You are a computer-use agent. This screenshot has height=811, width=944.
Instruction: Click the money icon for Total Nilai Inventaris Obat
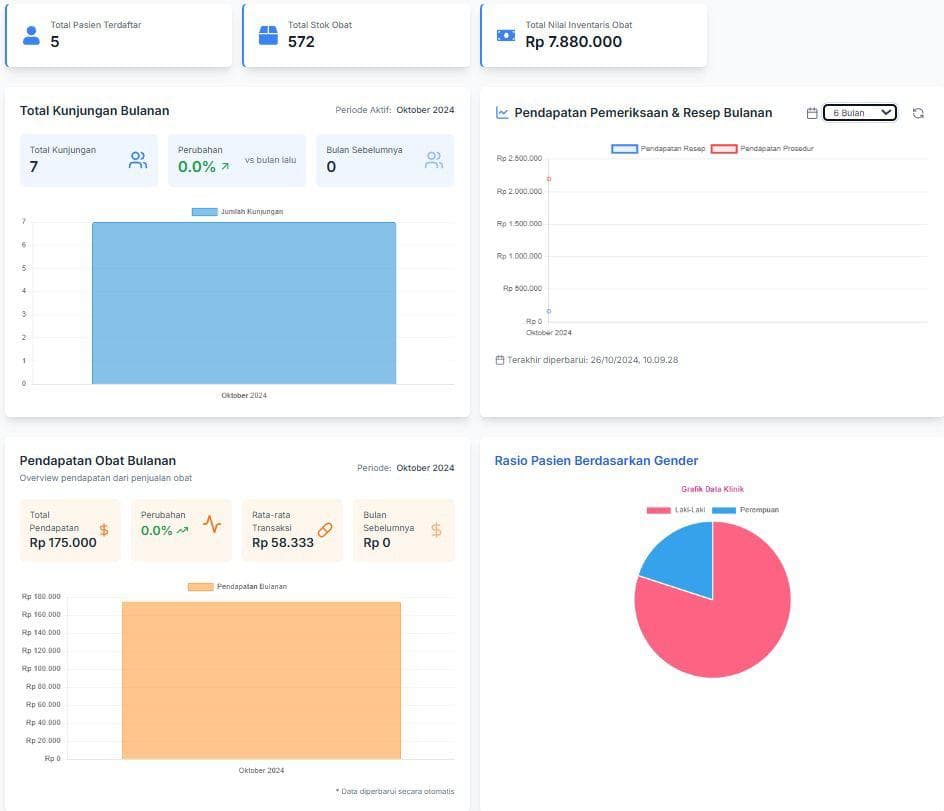[506, 35]
